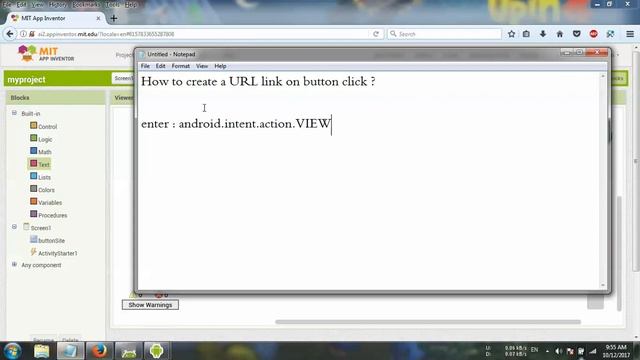Show bookmarks list icon in Firefox toolbar
The image size is (640, 360).
(x=526, y=34)
